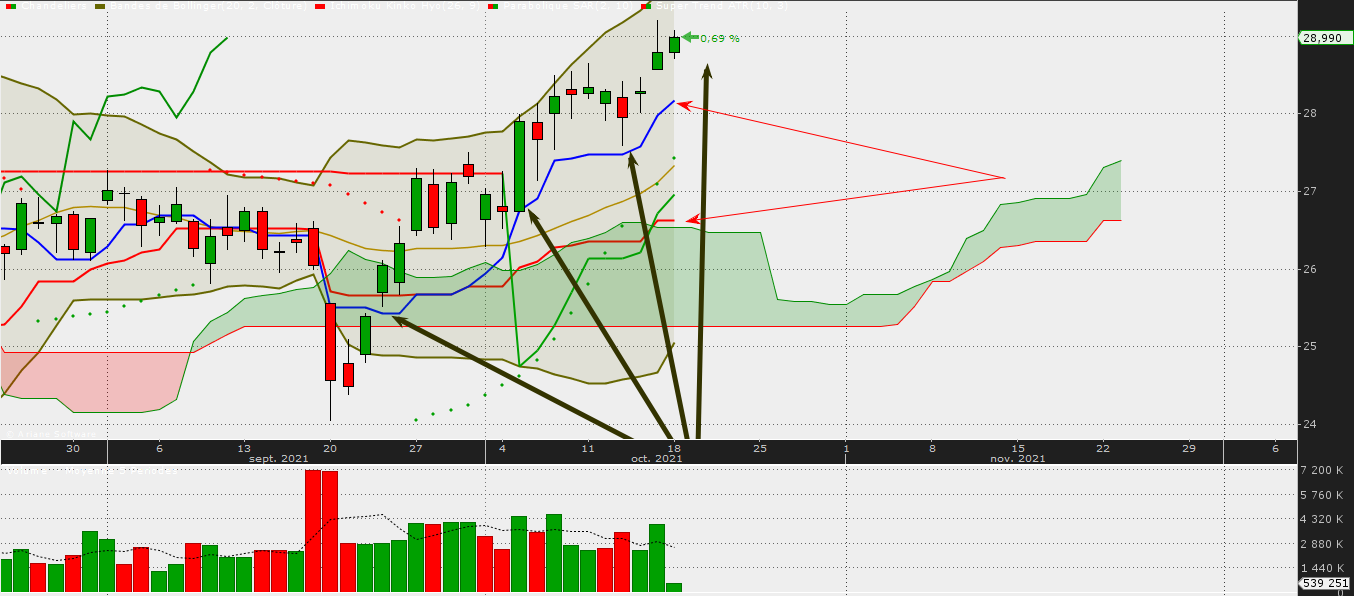Click date 1 on the time axis
This screenshot has width=1354, height=596.
(846, 448)
